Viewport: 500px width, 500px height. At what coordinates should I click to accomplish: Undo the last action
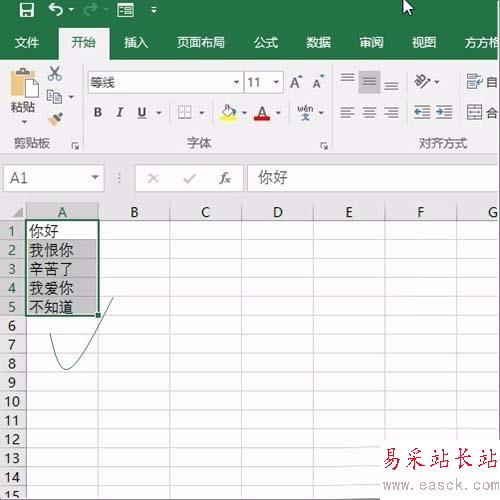pyautogui.click(x=55, y=9)
